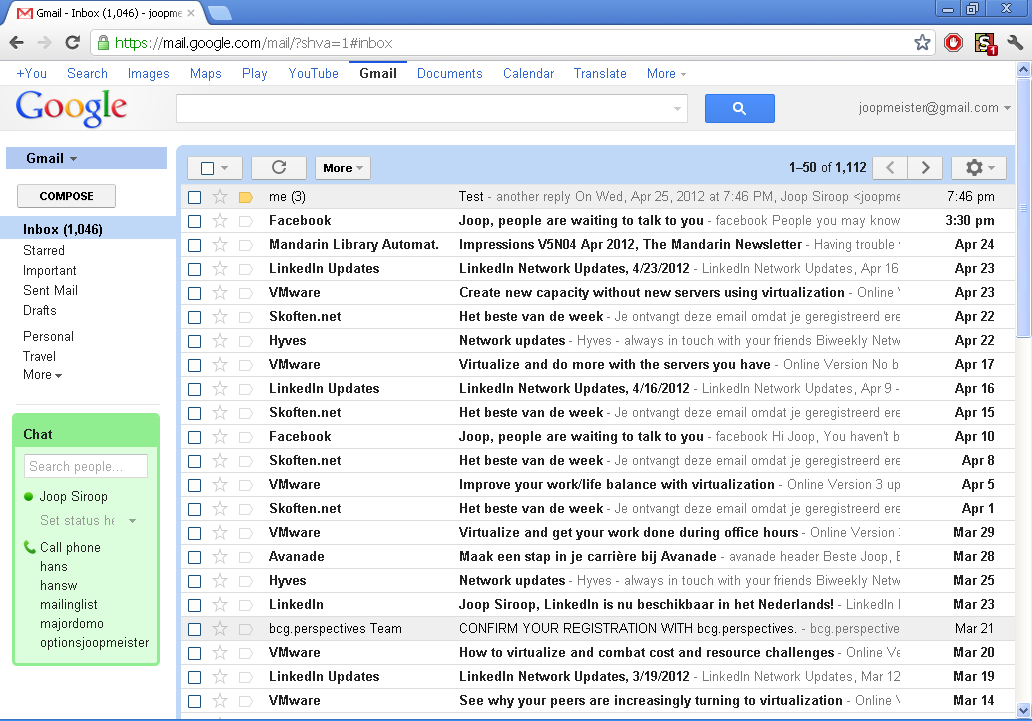The width and height of the screenshot is (1032, 721).
Task: Check the checkbox for the VMware Apr 23 email
Action: point(194,292)
